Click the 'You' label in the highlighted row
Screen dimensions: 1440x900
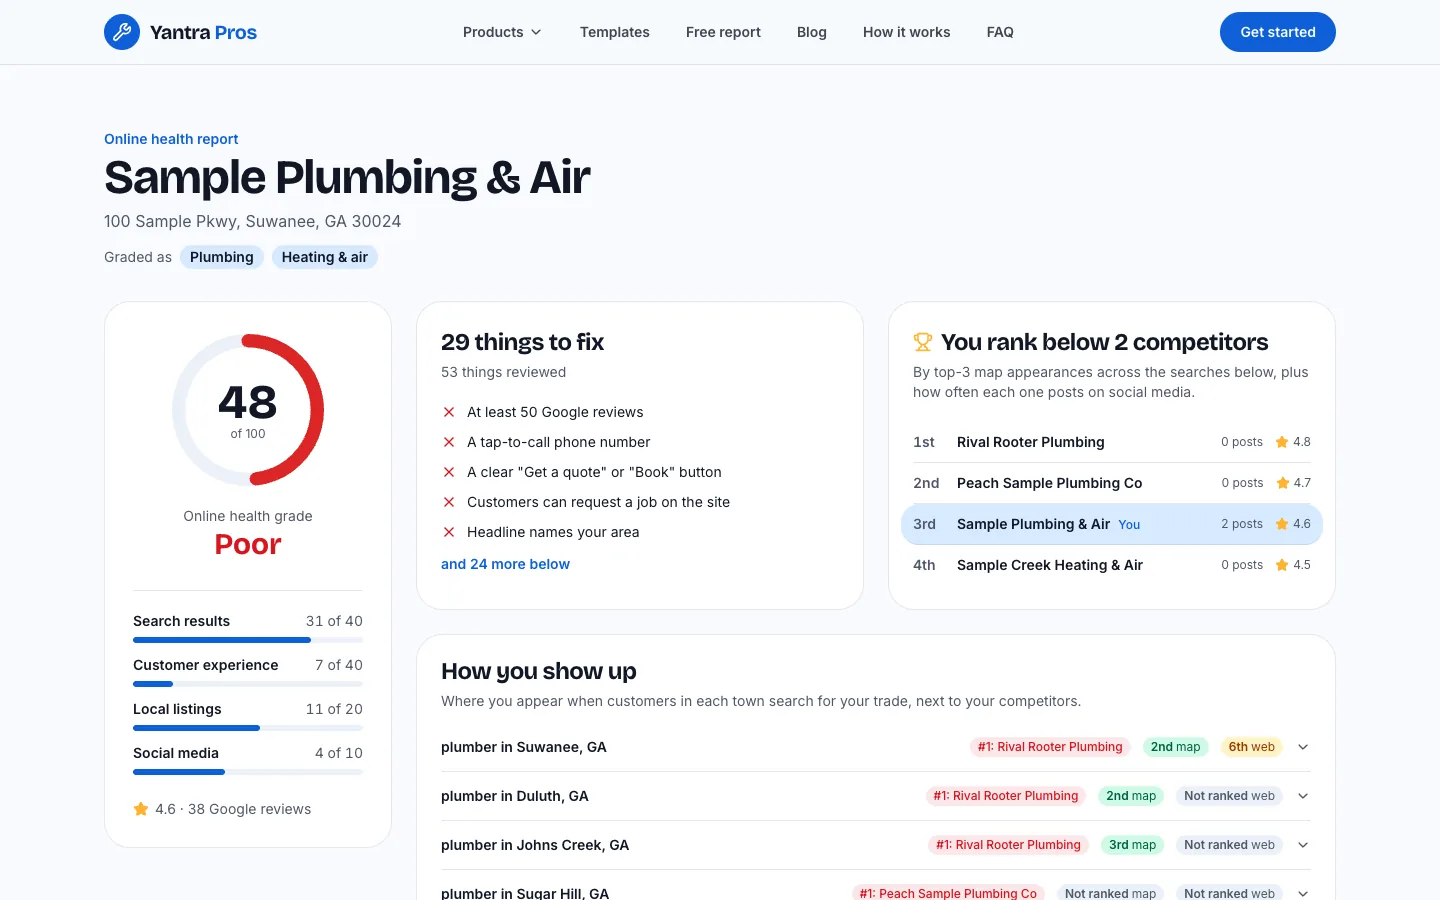click(x=1129, y=525)
